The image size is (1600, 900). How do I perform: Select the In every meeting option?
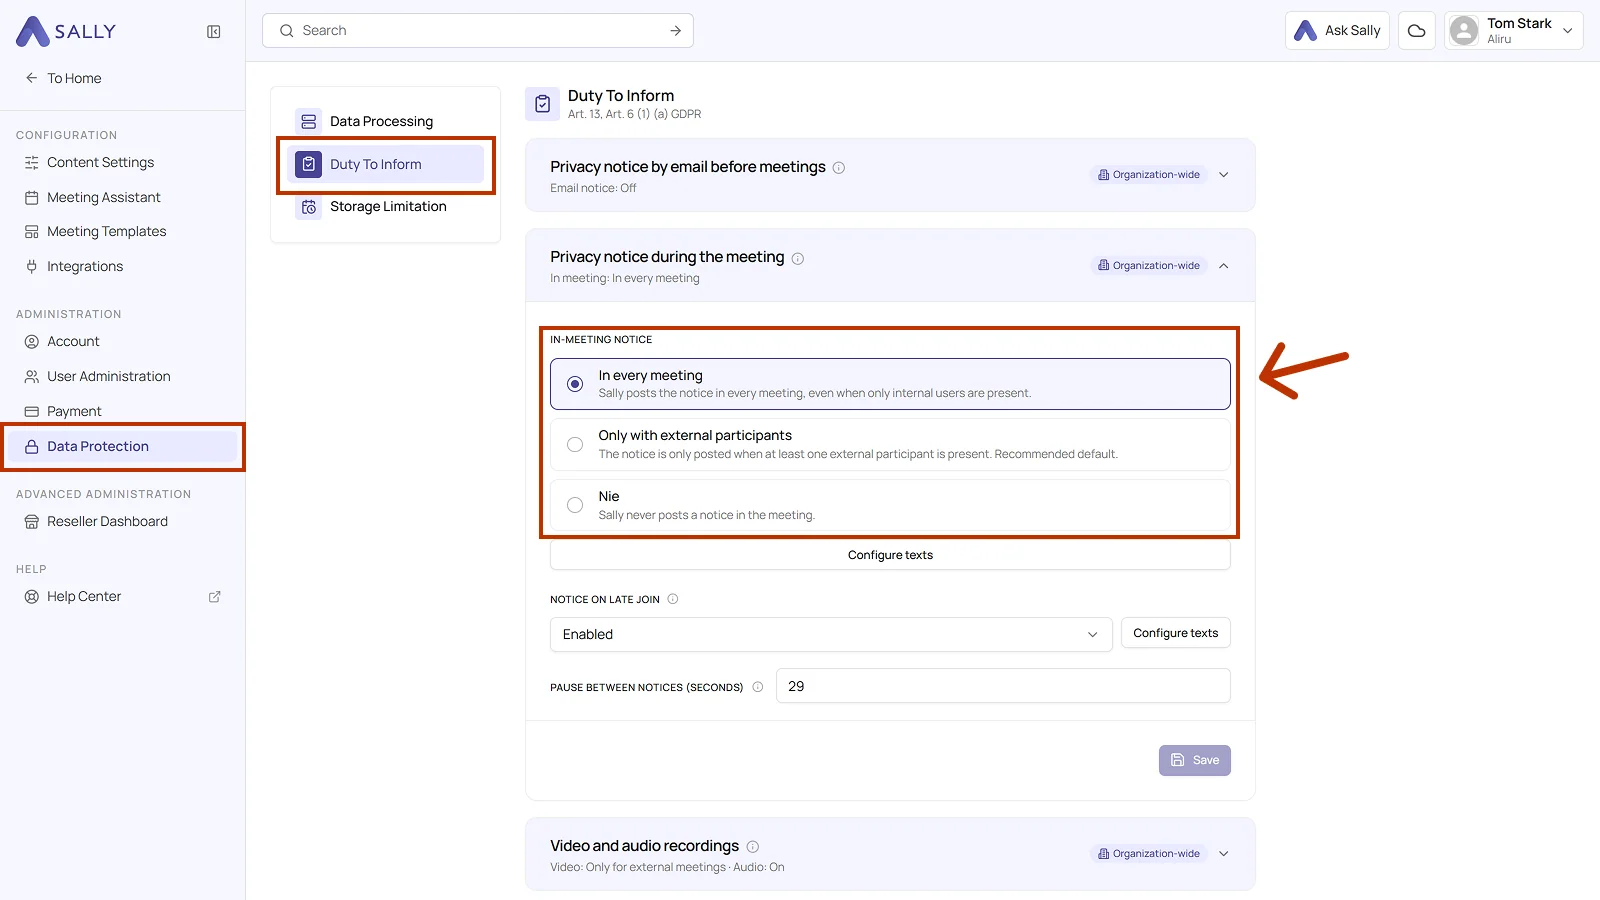[890, 384]
